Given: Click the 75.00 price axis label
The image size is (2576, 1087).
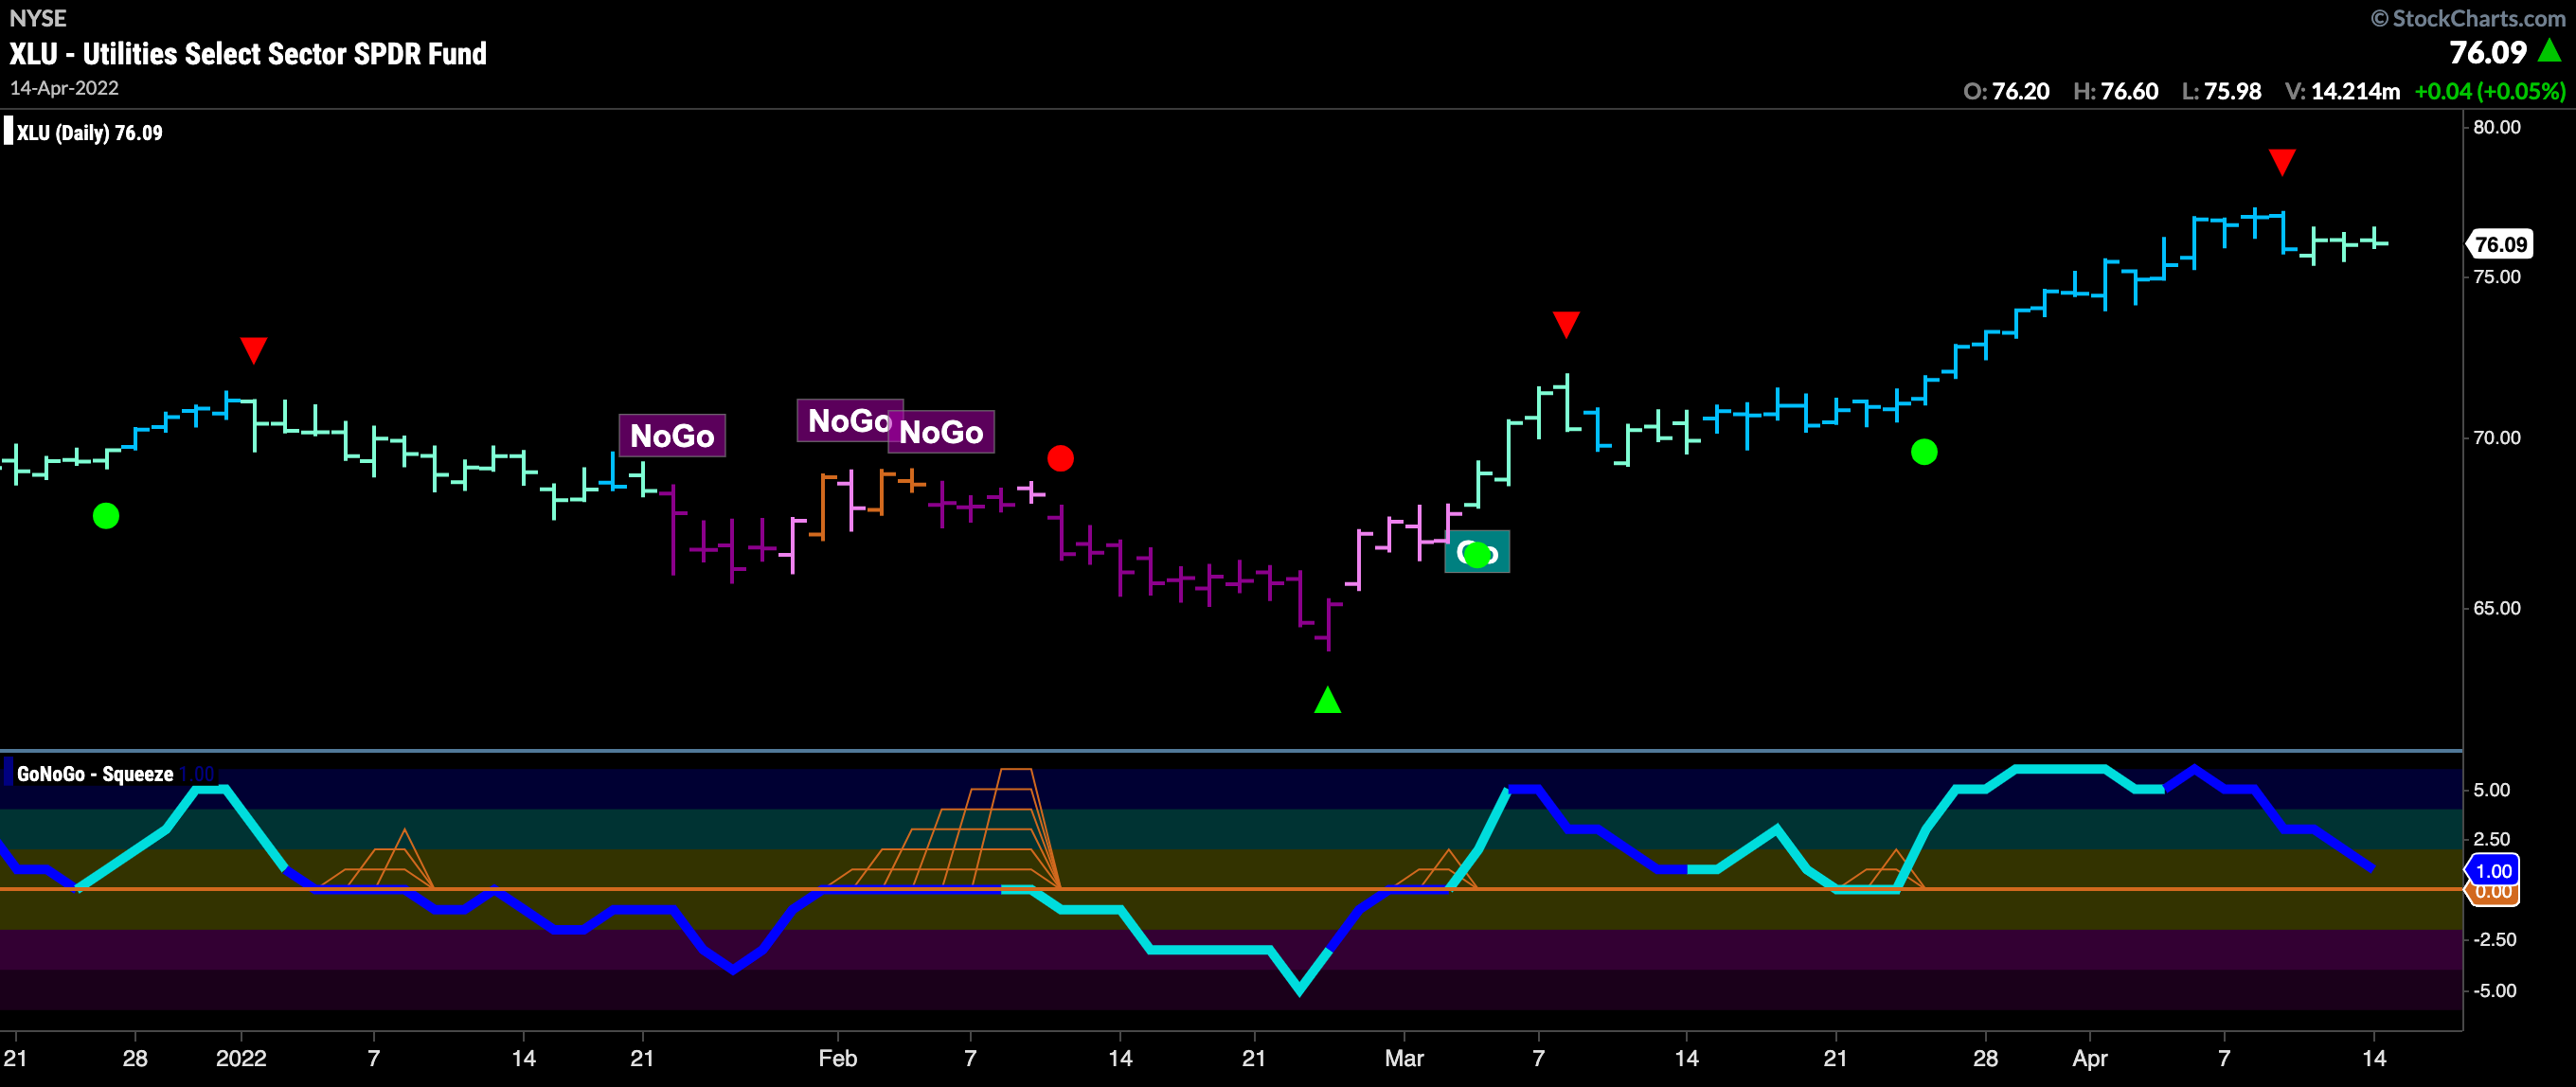Looking at the screenshot, I should (x=2496, y=277).
